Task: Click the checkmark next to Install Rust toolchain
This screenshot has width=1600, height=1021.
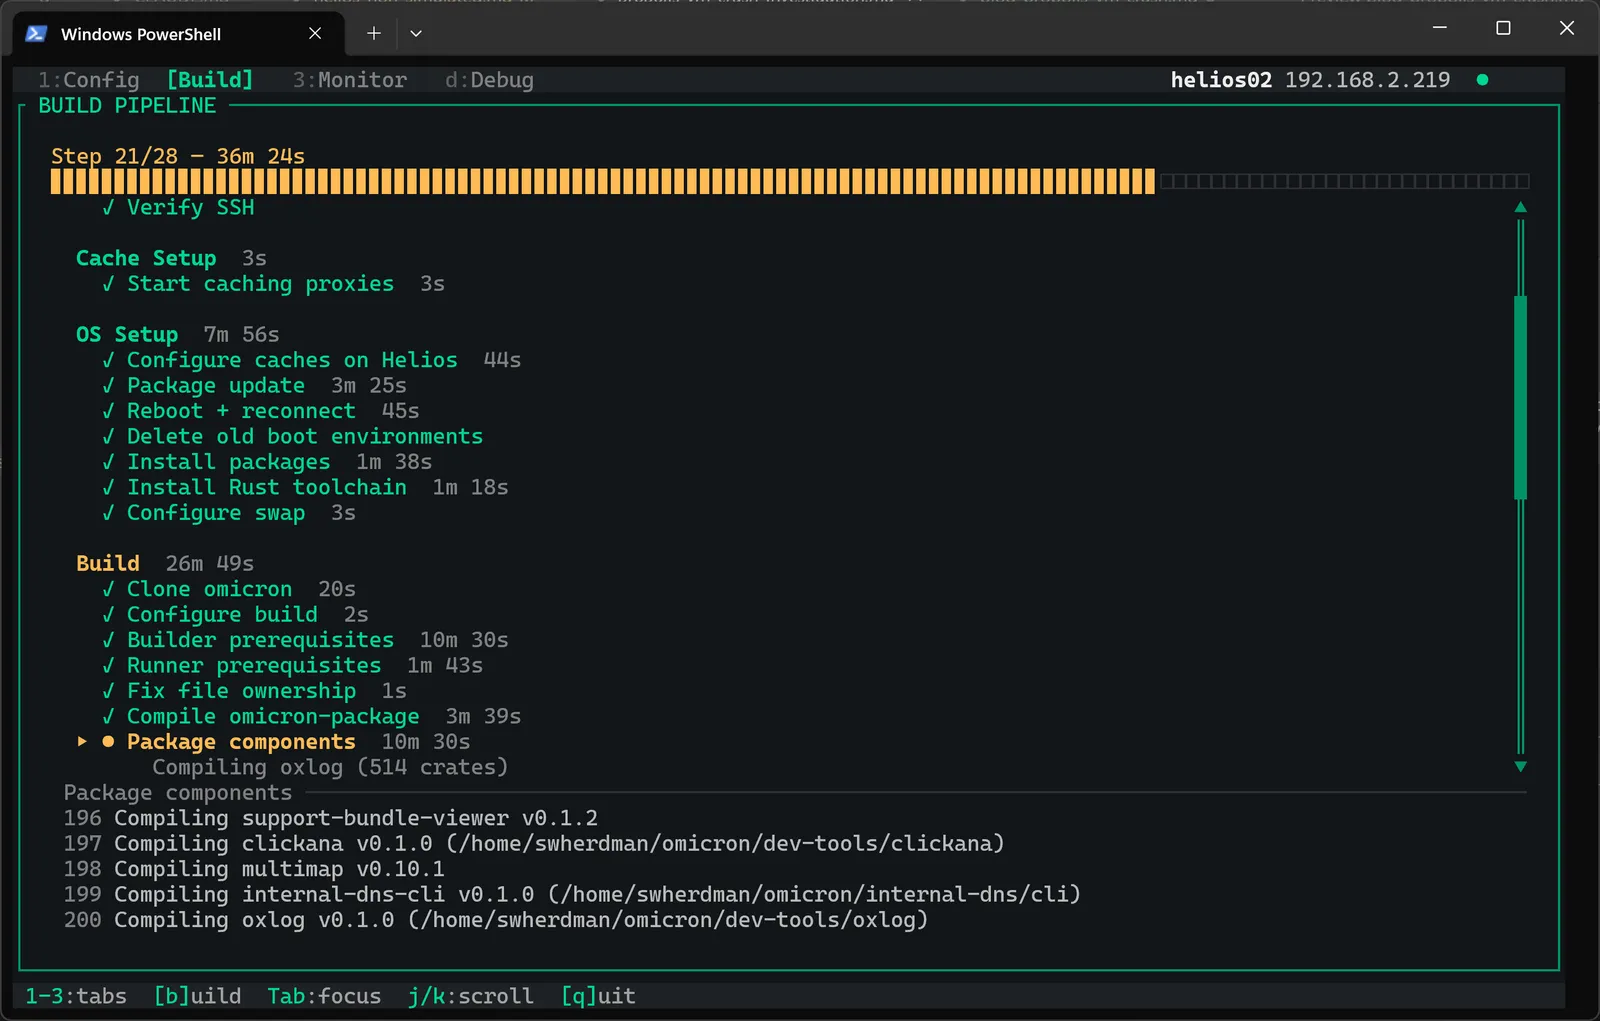Action: click(108, 488)
